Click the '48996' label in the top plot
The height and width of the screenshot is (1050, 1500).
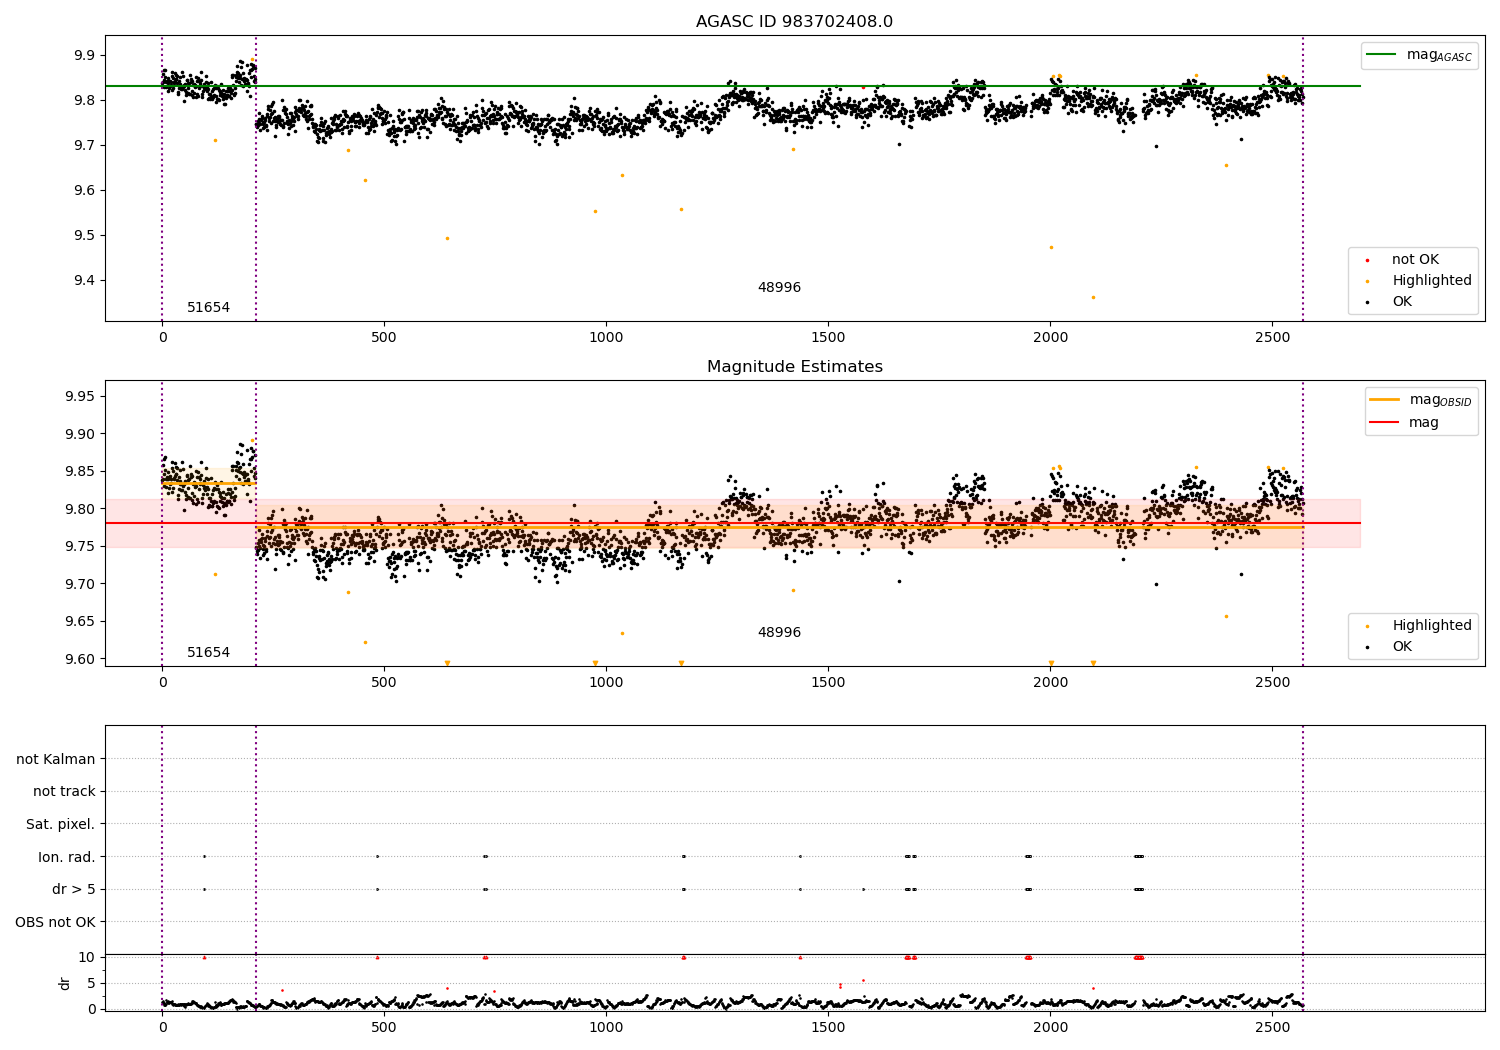click(x=779, y=288)
